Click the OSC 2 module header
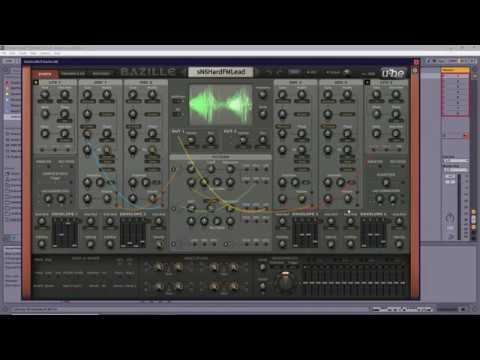Viewport: 480px width, 360px height. coord(145,82)
